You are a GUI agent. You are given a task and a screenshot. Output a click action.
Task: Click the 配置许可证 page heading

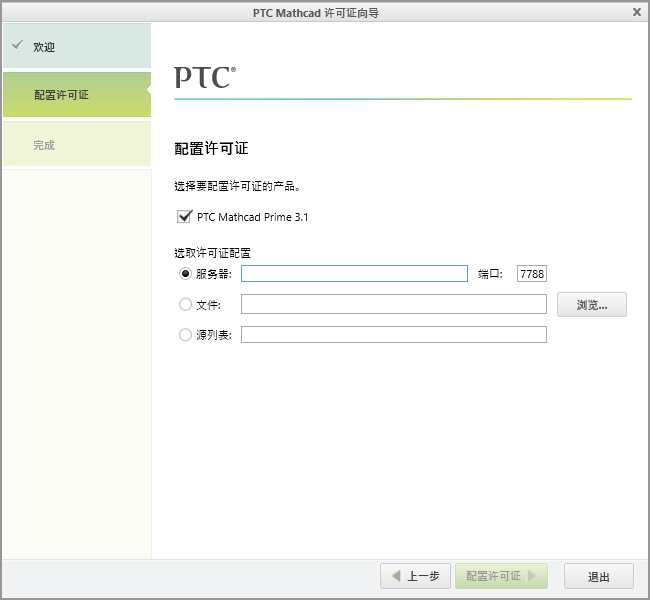coord(211,148)
